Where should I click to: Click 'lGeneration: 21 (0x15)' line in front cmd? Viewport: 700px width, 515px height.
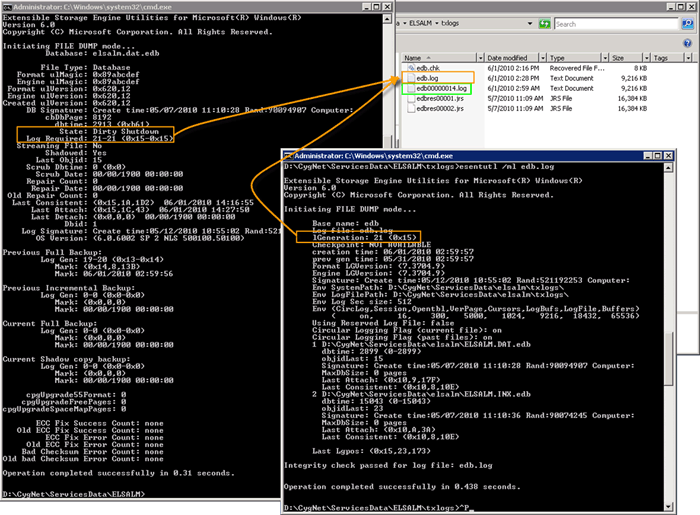click(x=364, y=237)
